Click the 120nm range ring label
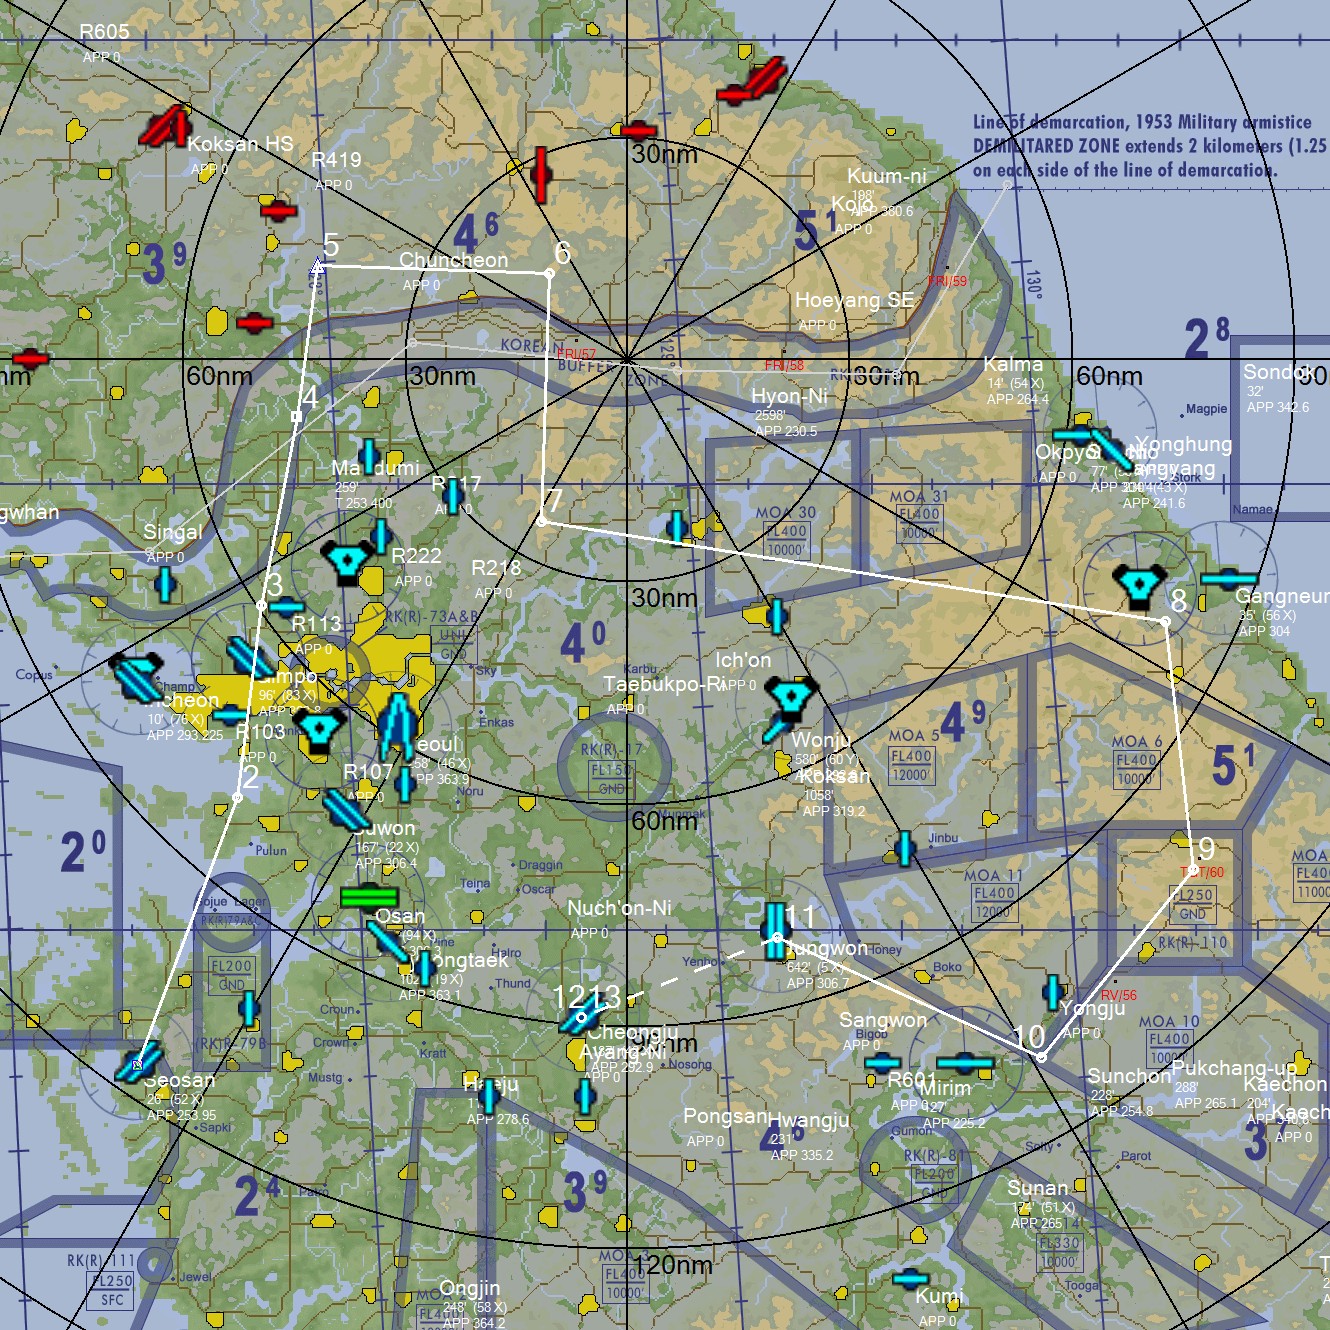 (673, 1265)
